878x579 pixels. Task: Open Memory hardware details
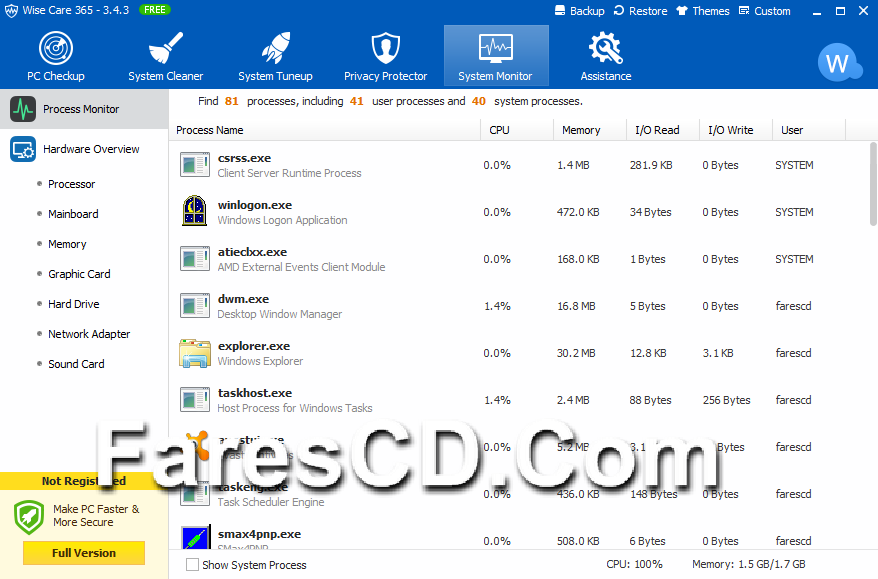coord(67,244)
